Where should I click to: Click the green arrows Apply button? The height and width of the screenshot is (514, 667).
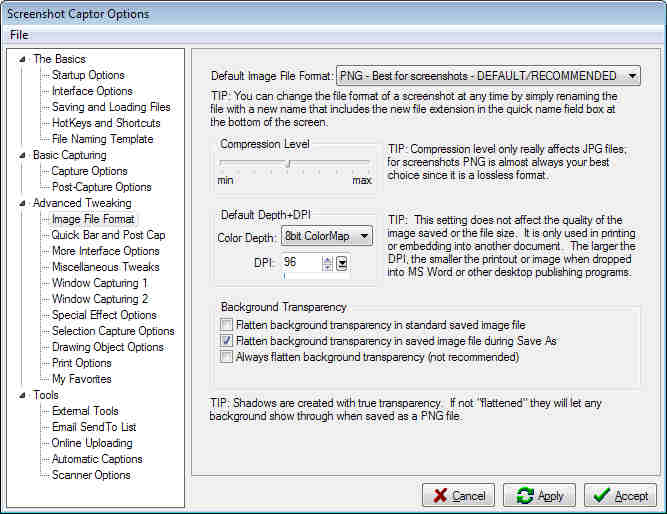point(539,495)
